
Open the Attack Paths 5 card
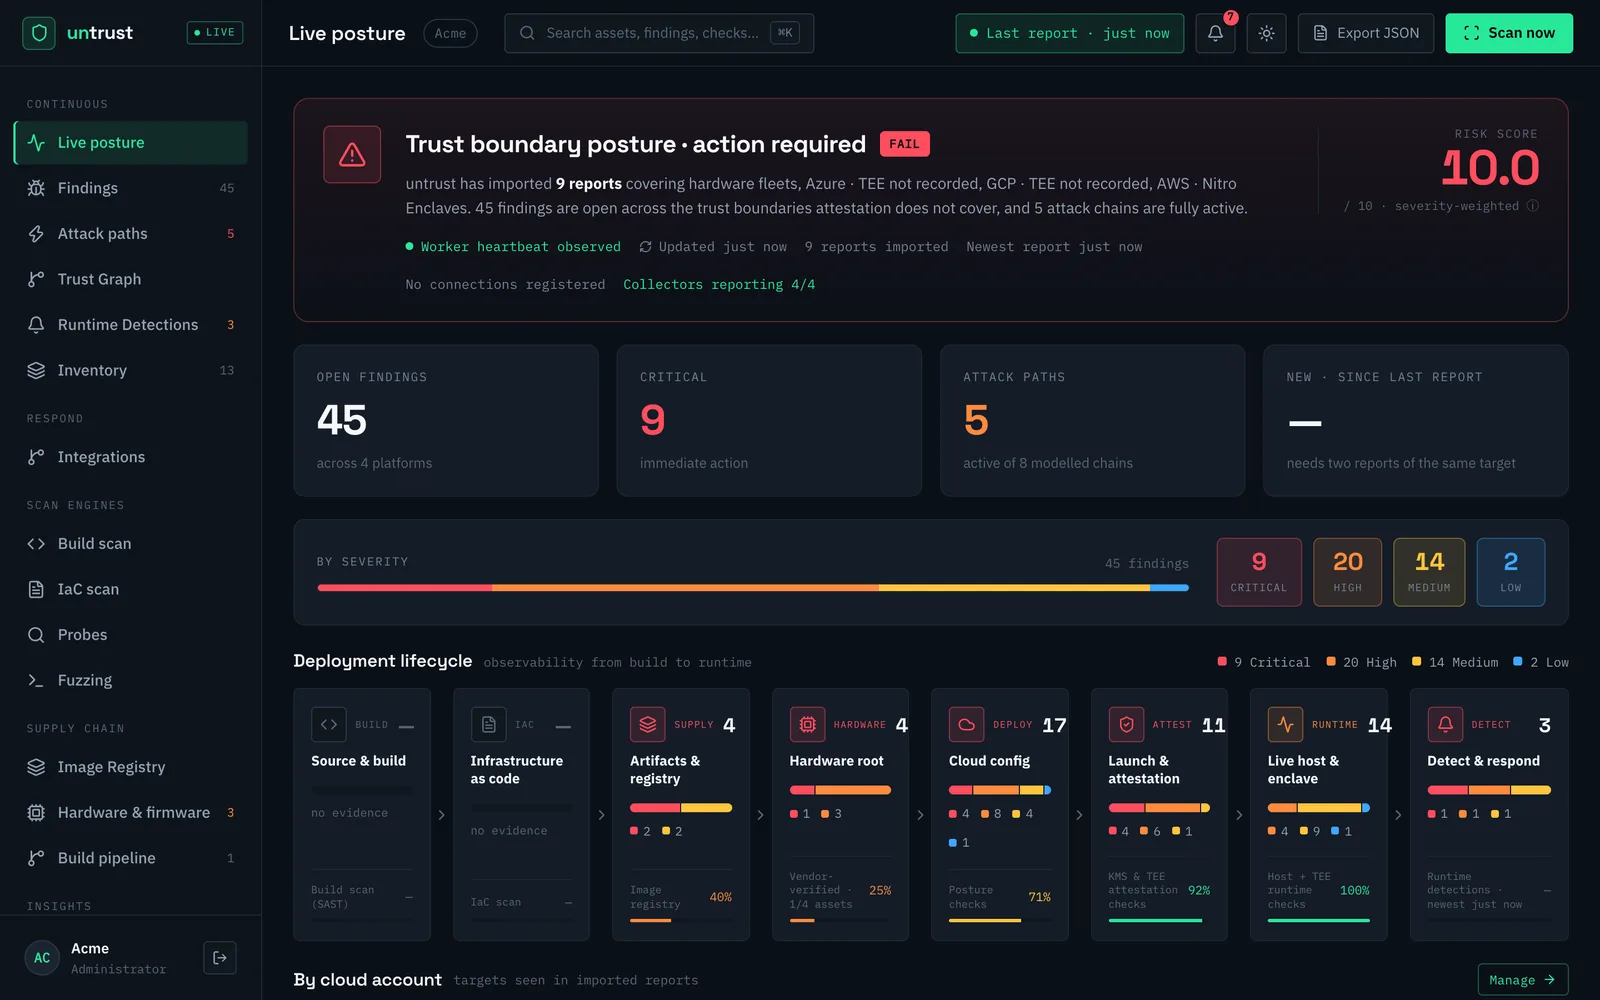[1092, 420]
